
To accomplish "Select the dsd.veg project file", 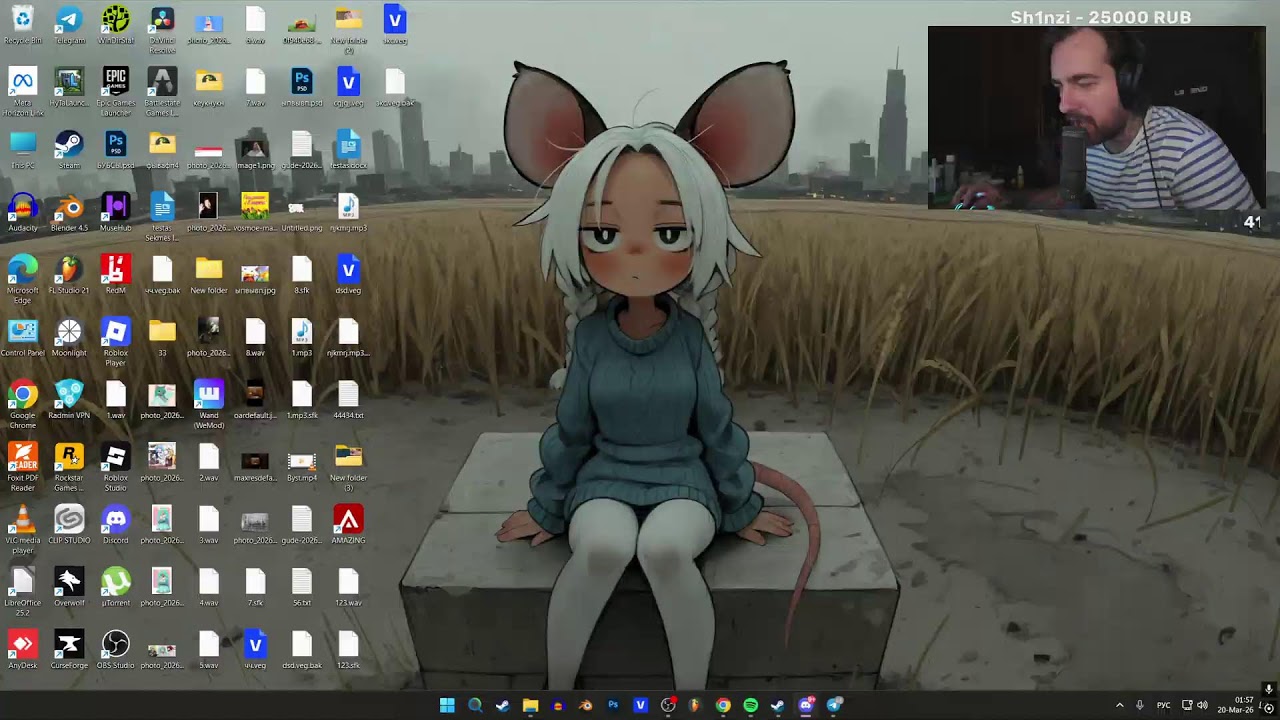I will coord(348,276).
